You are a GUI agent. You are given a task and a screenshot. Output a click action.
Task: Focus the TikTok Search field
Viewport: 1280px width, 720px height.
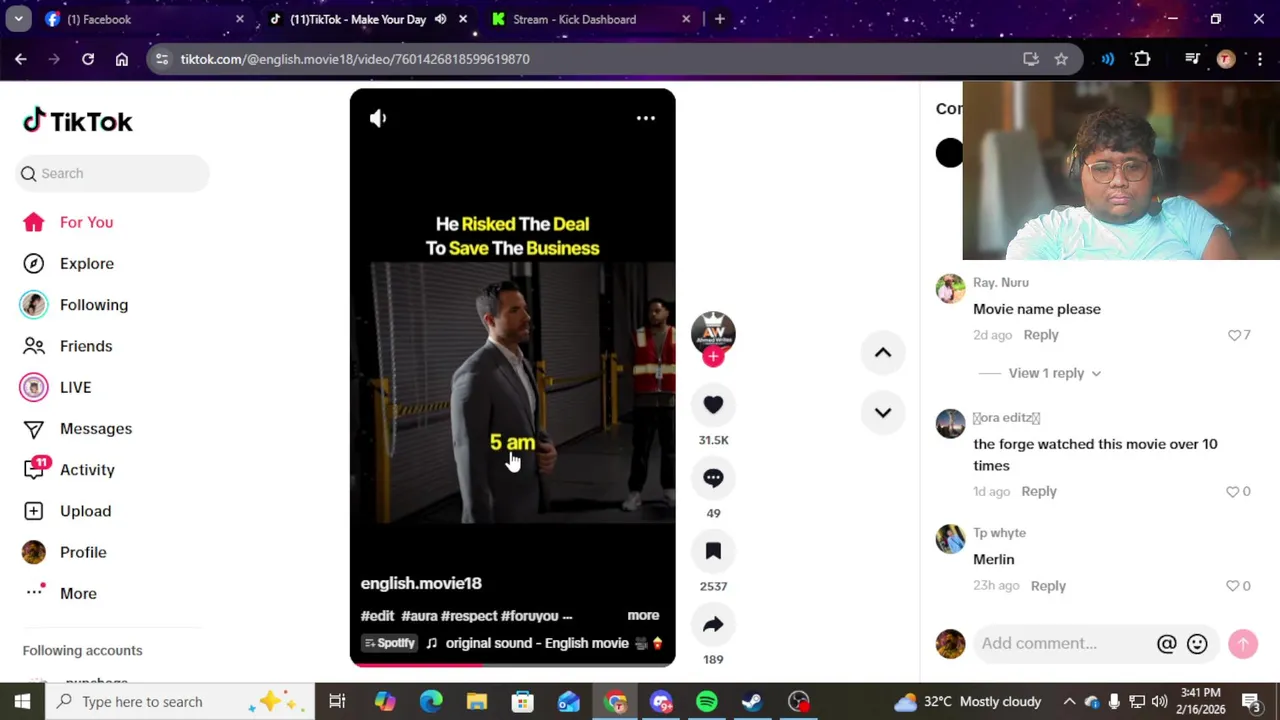click(x=113, y=173)
